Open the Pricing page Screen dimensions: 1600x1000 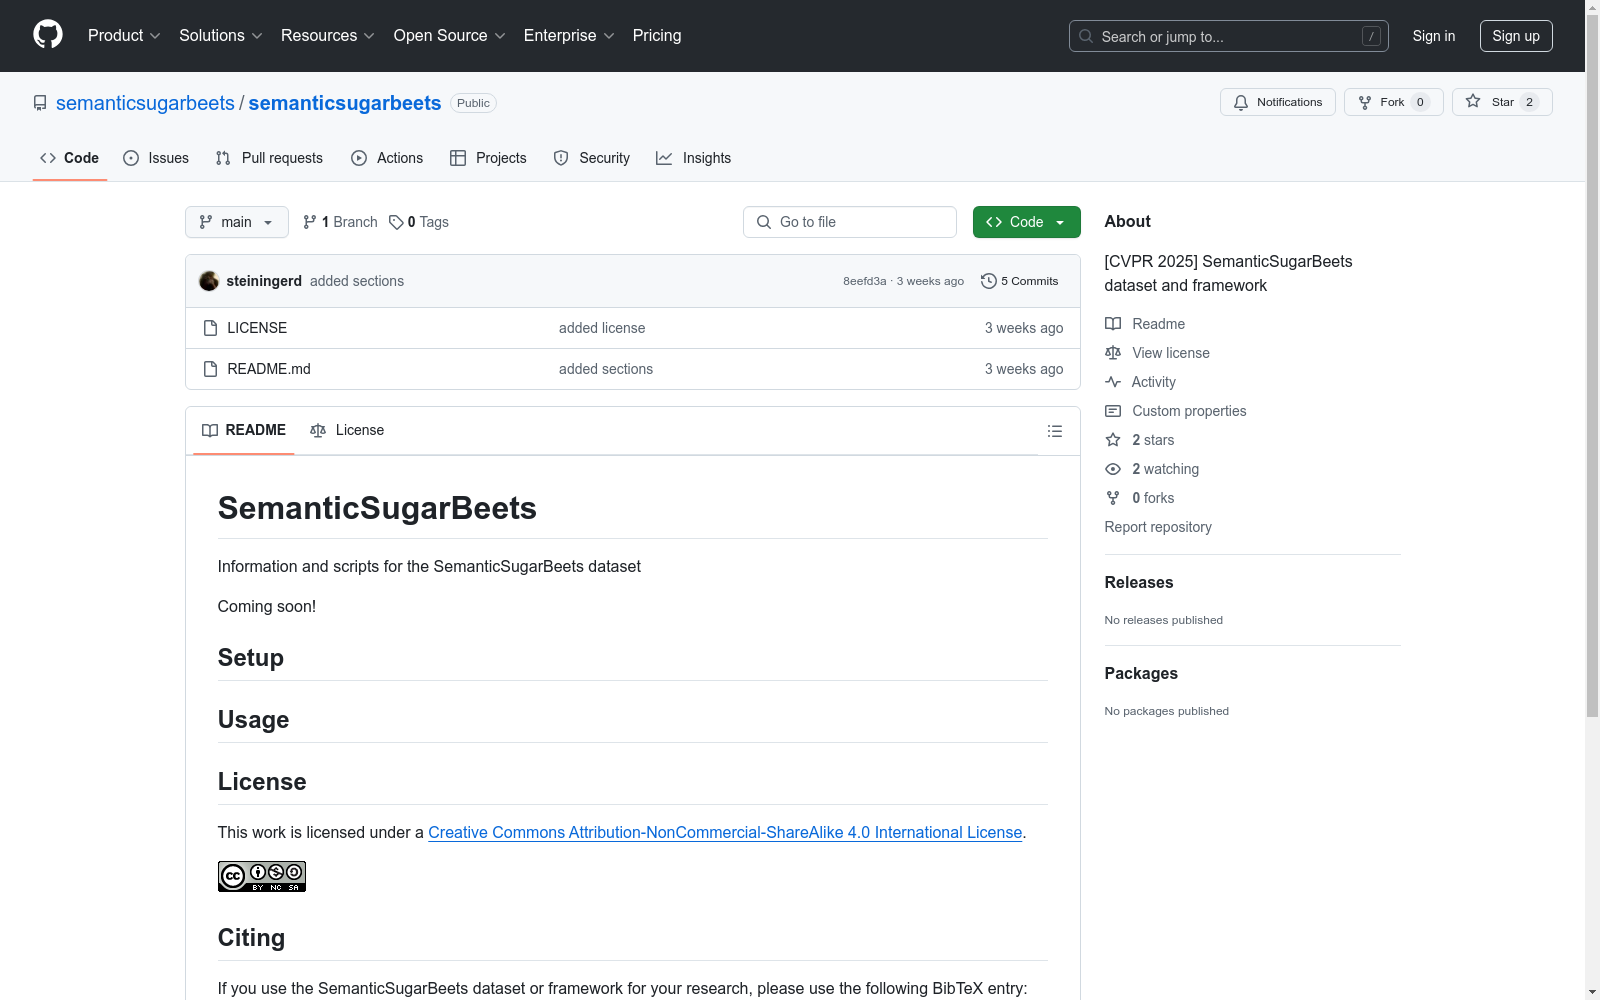pos(657,36)
